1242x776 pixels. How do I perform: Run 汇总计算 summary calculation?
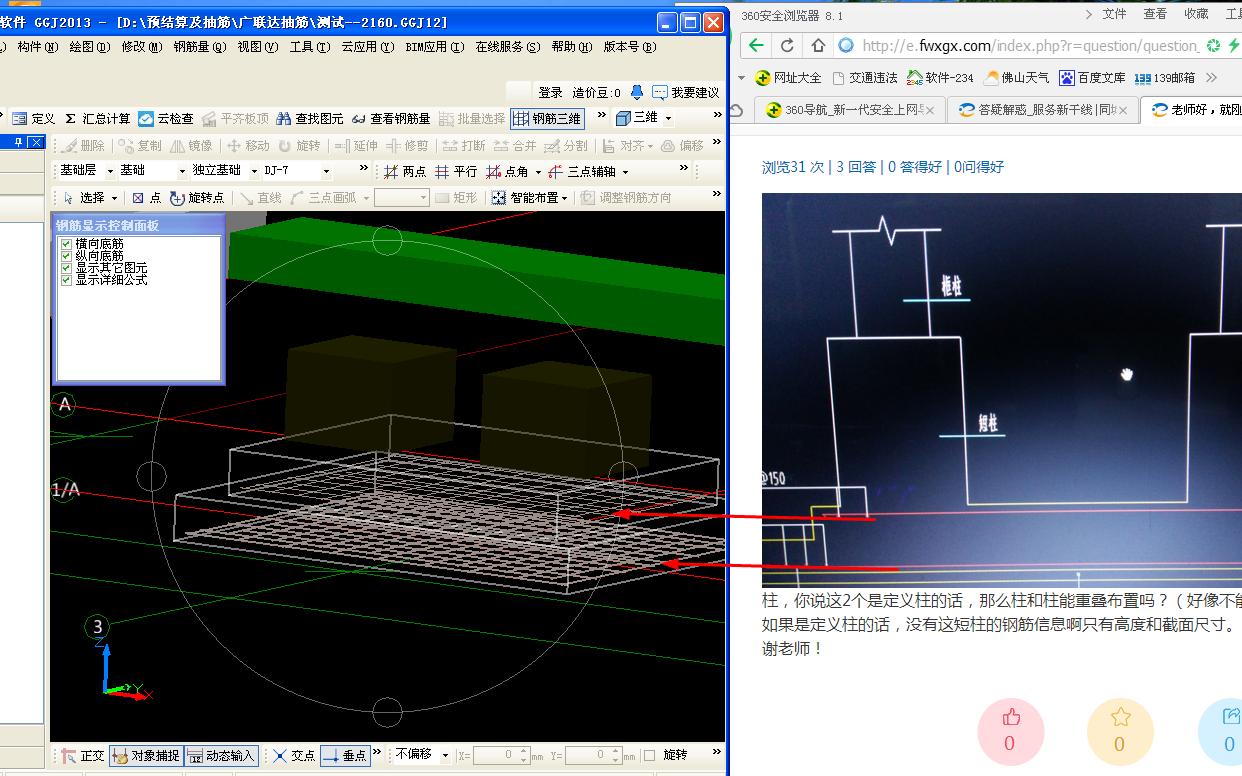97,118
